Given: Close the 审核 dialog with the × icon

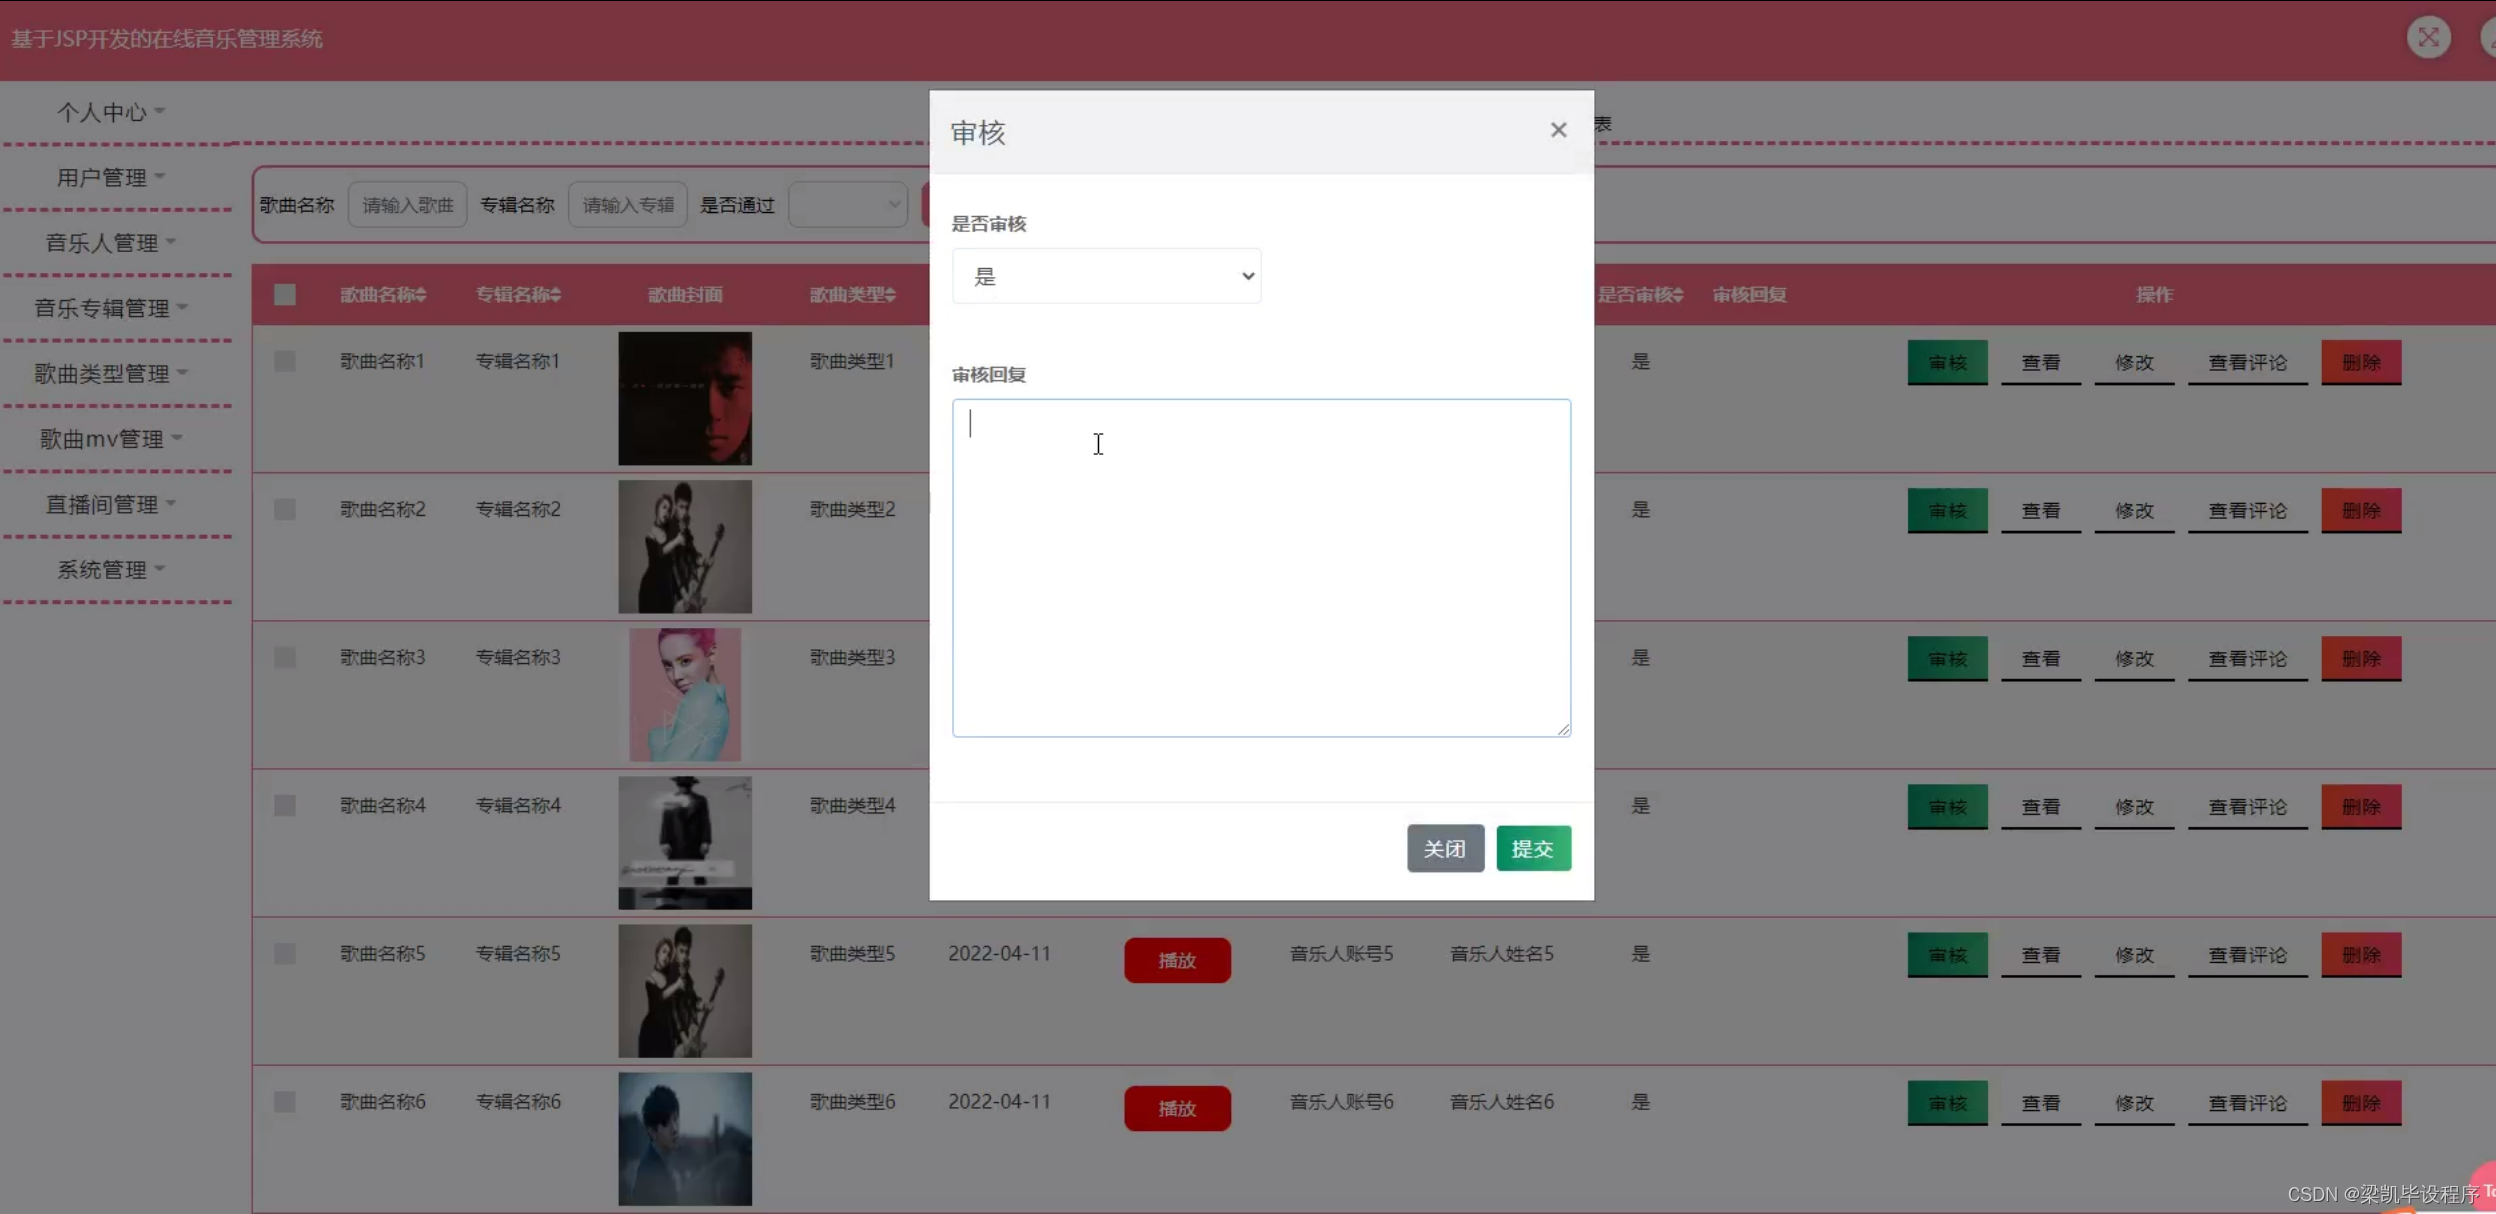Looking at the screenshot, I should coord(1558,130).
